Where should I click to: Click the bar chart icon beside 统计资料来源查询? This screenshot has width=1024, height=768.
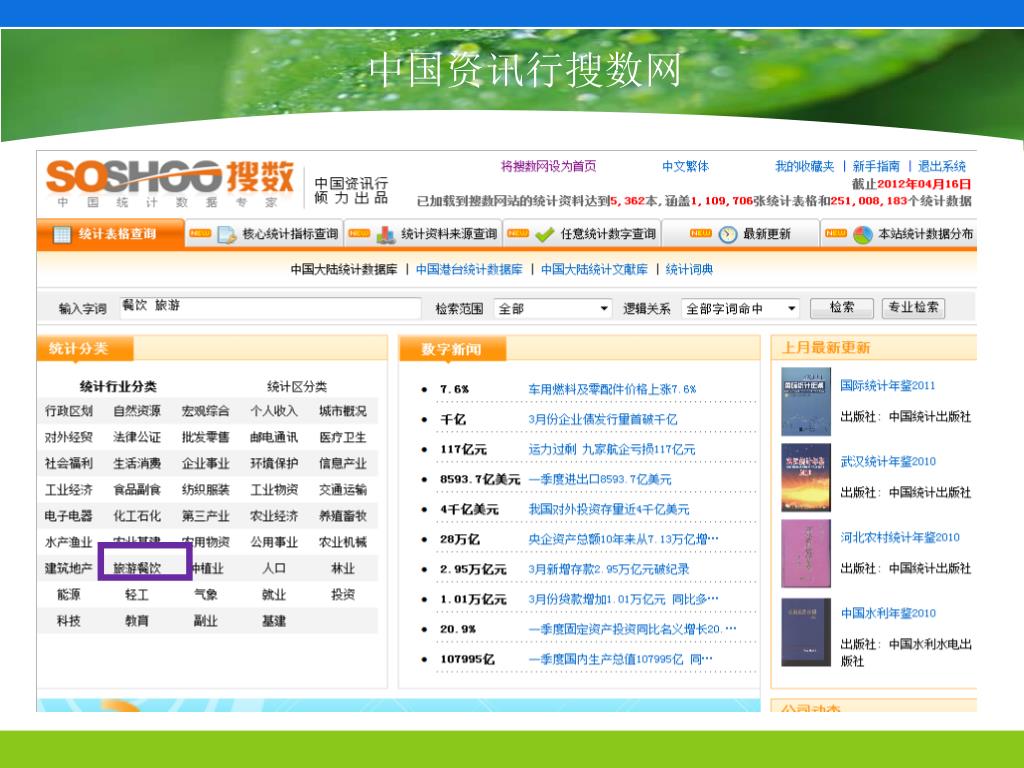coord(385,234)
